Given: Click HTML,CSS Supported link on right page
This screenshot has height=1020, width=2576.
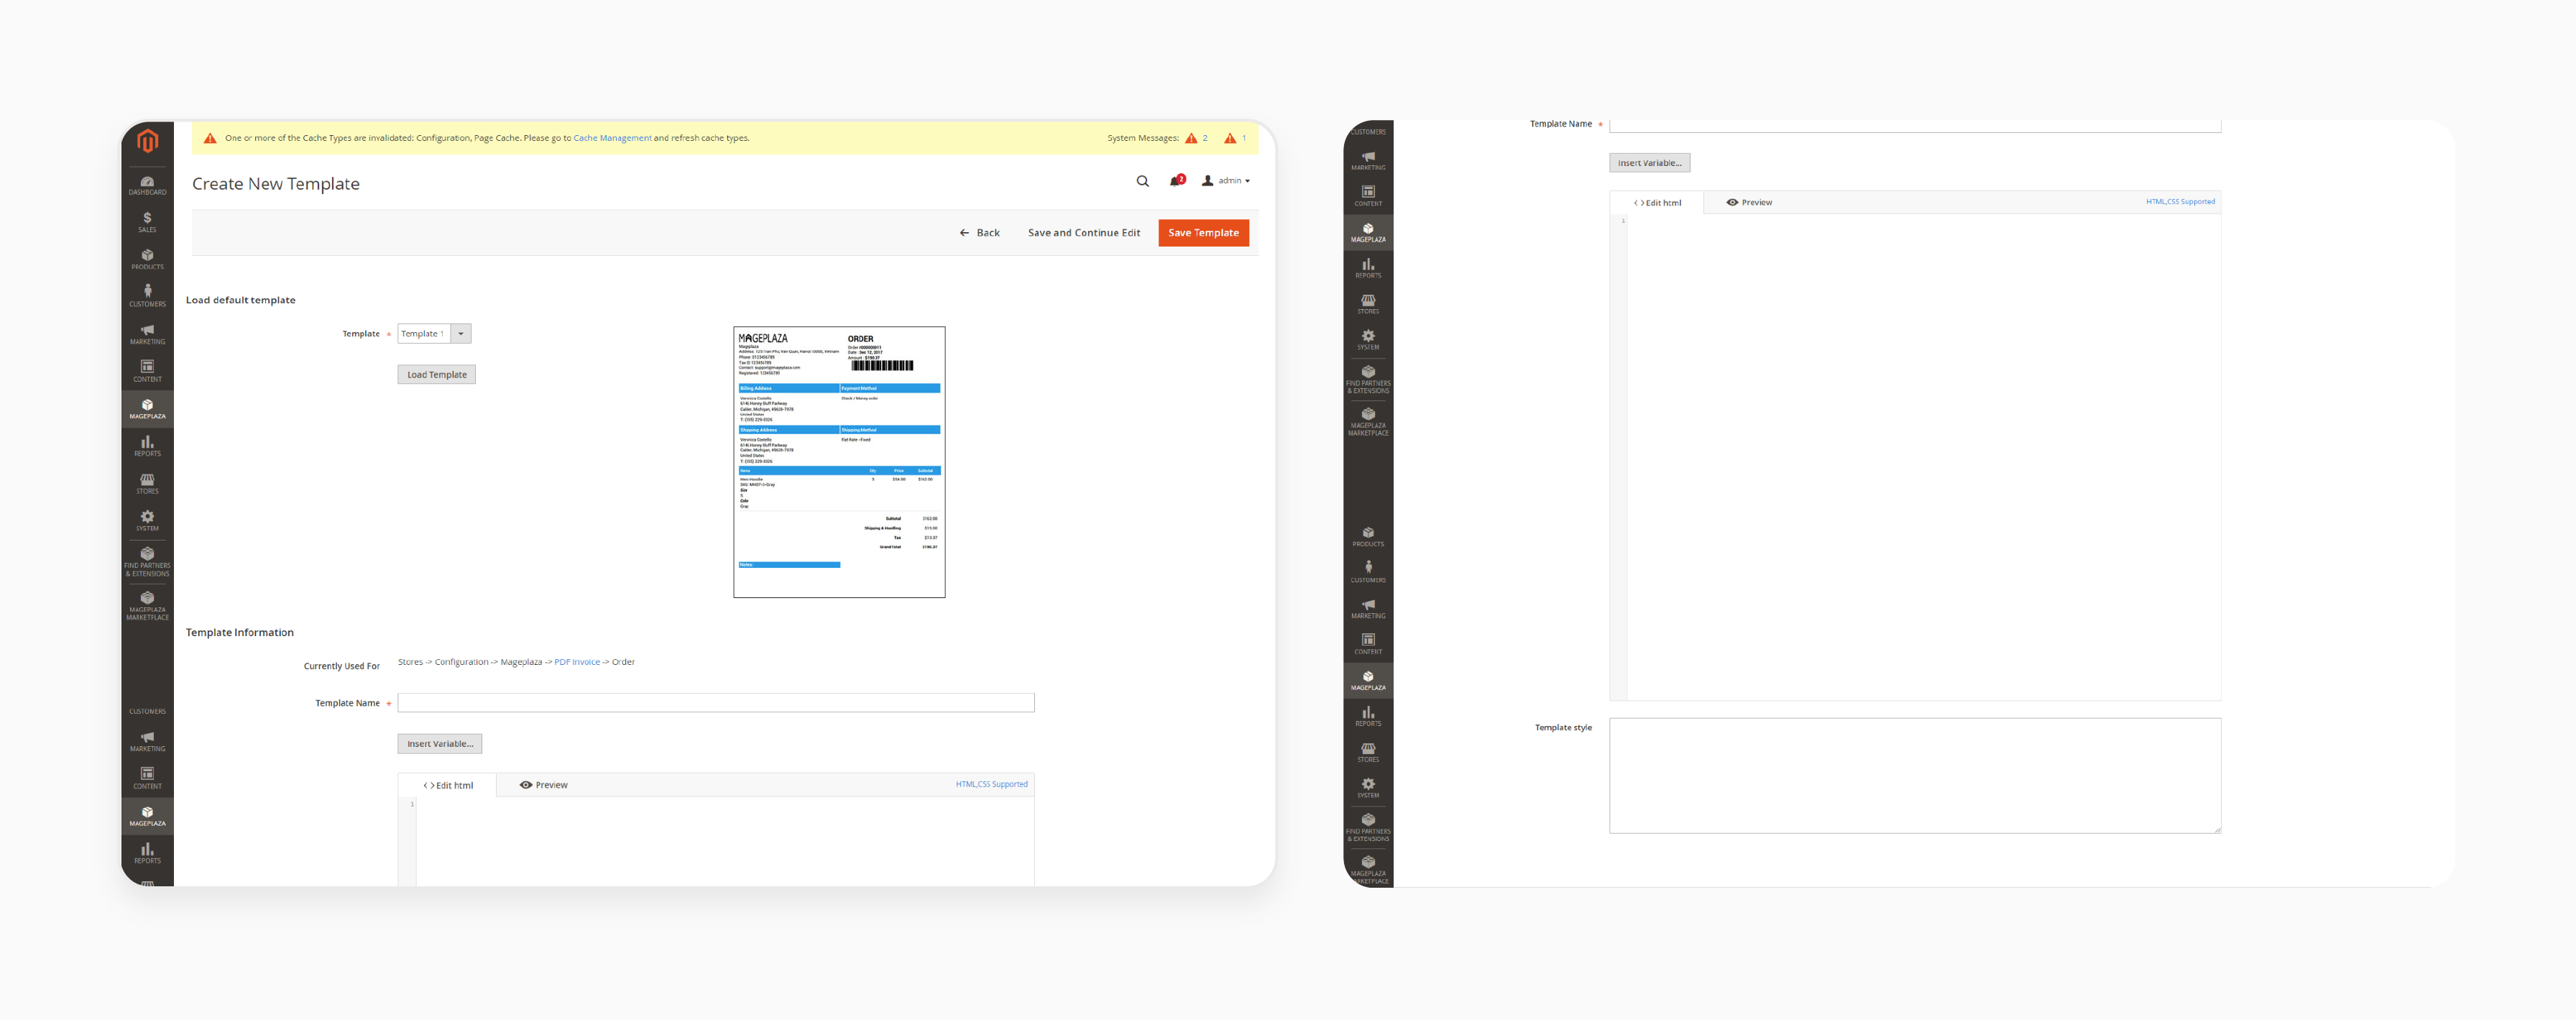Looking at the screenshot, I should pyautogui.click(x=2180, y=202).
